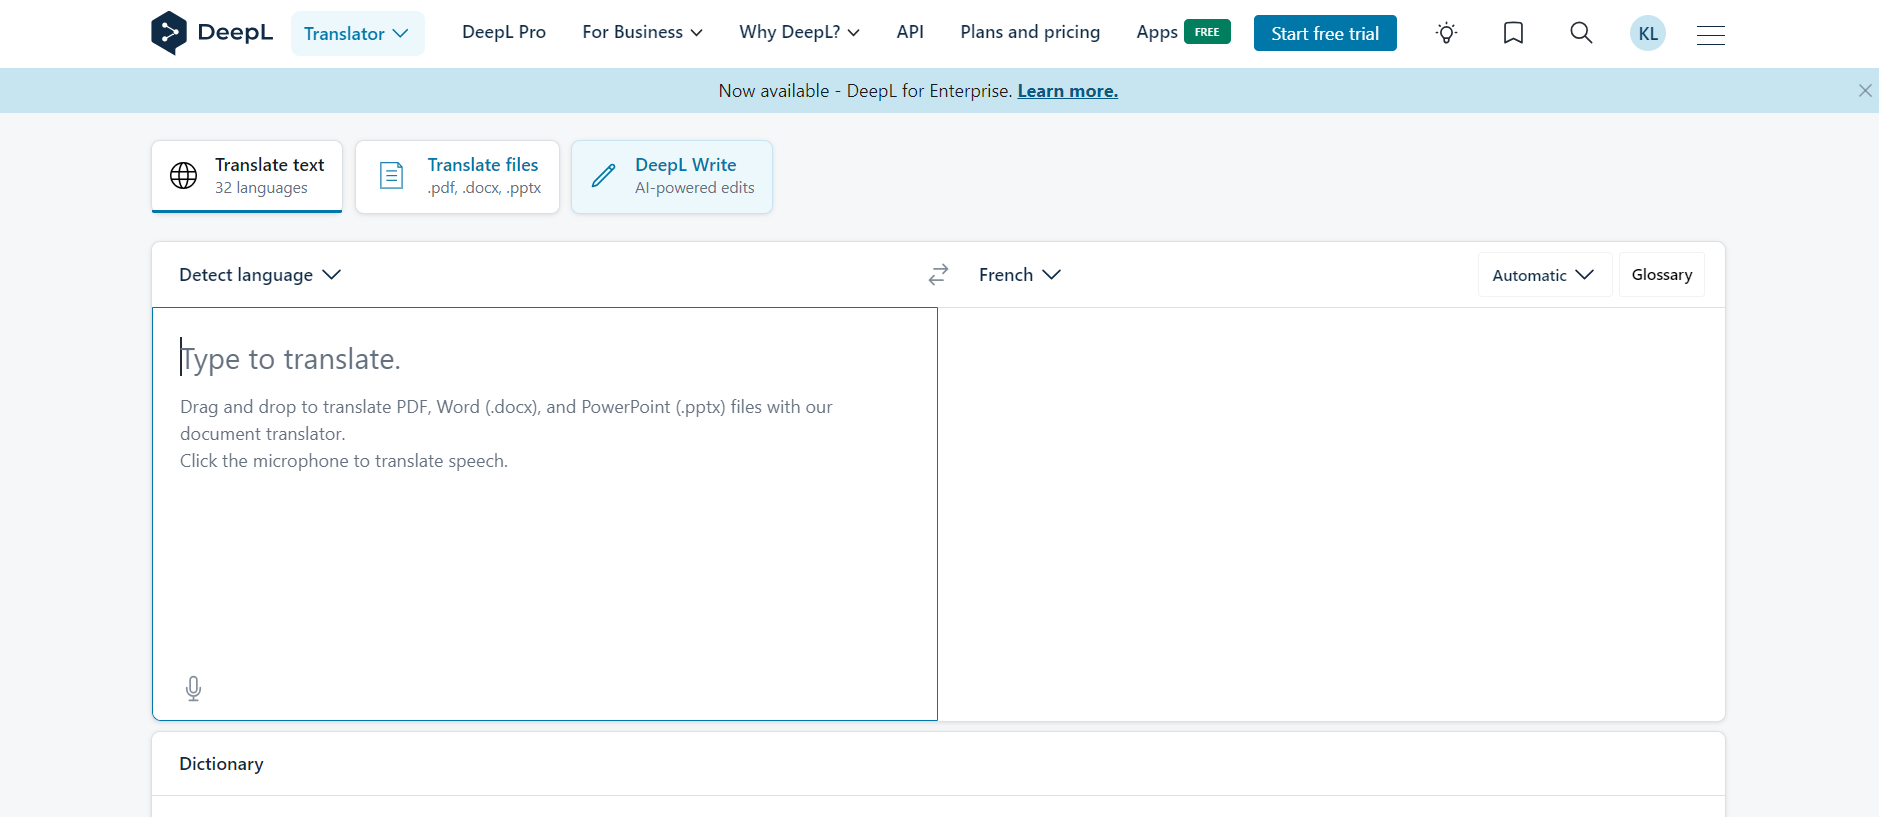Screen dimensions: 1879x817
Task: Click the empty translation output pane
Action: pyautogui.click(x=1331, y=514)
